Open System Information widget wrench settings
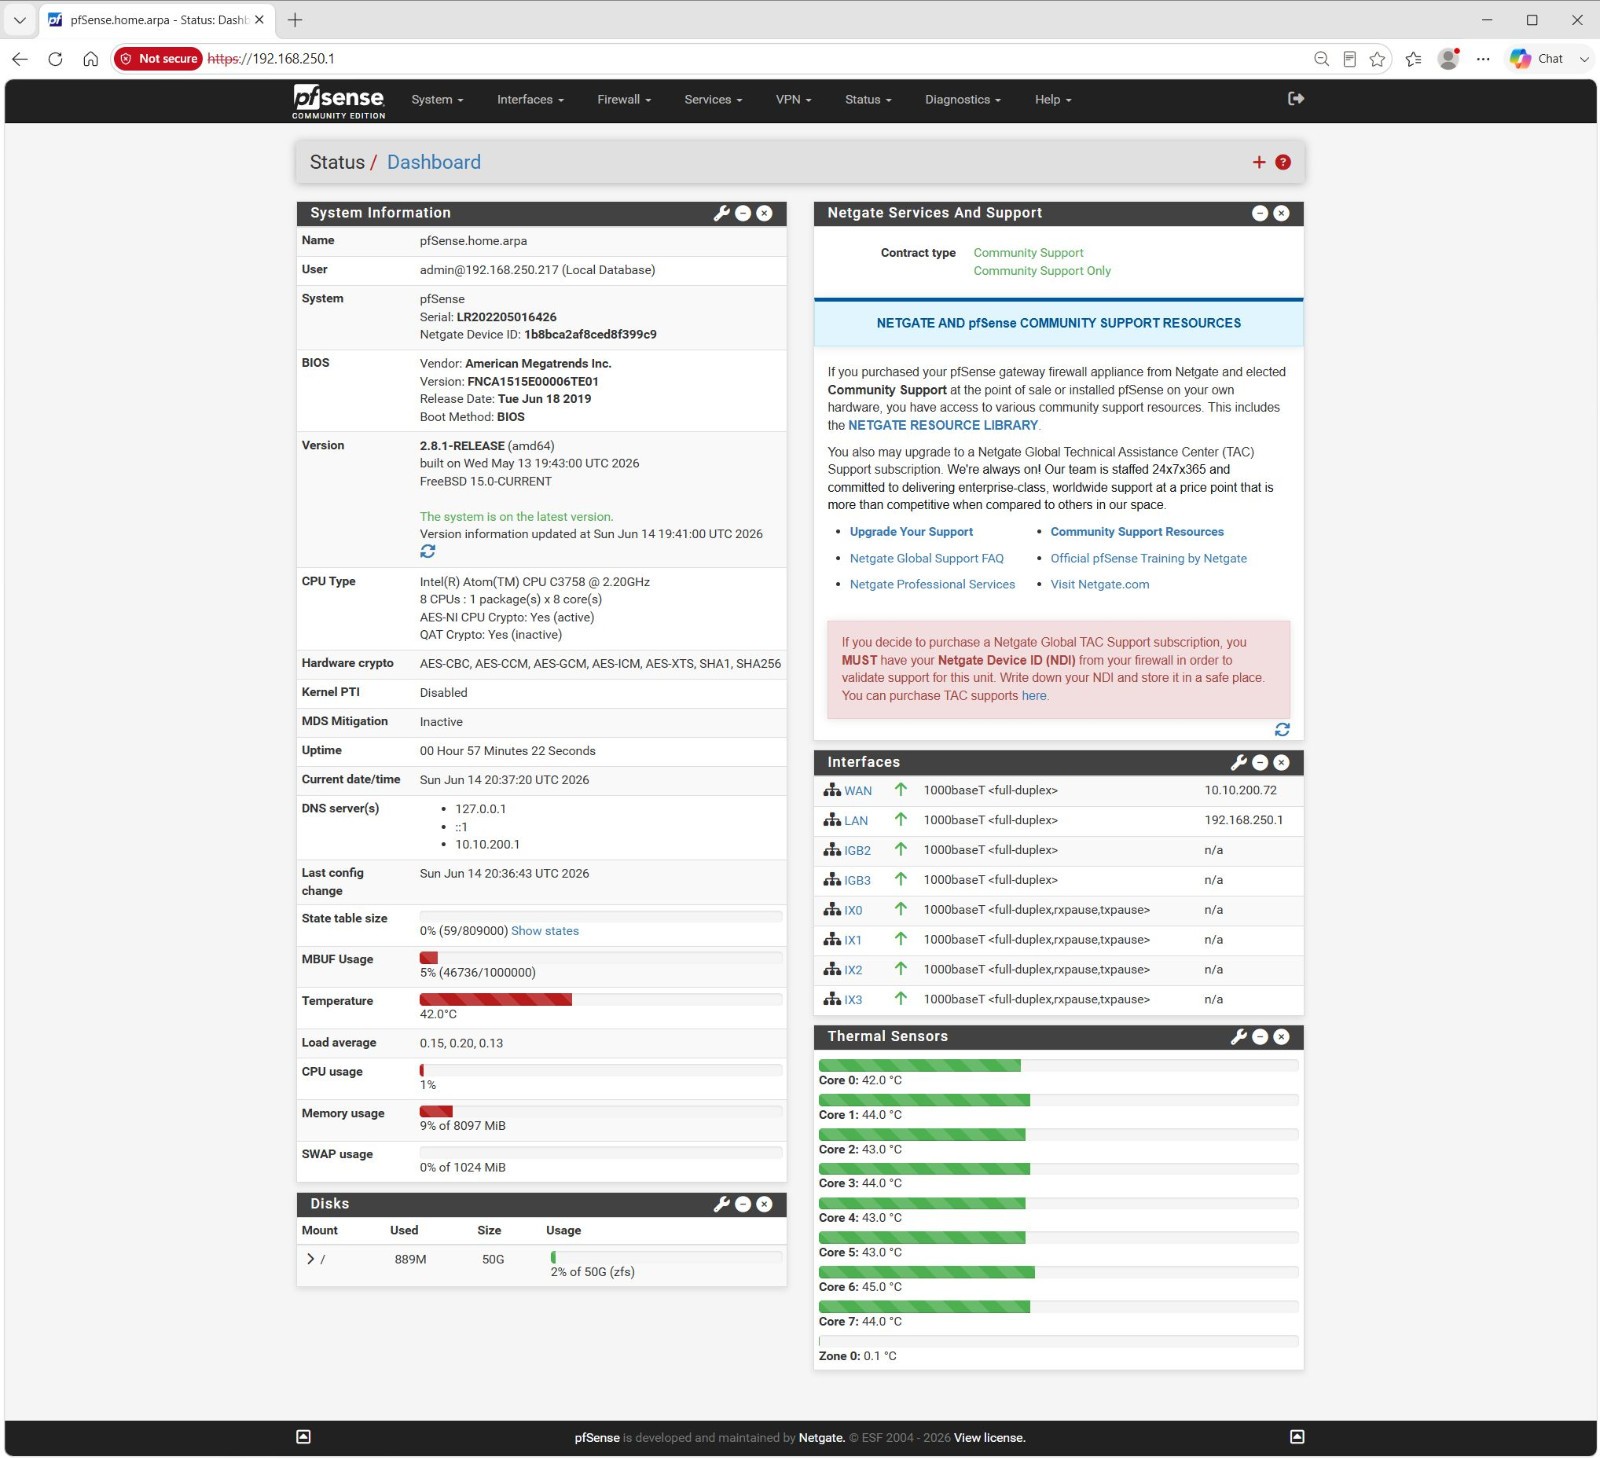 click(721, 213)
